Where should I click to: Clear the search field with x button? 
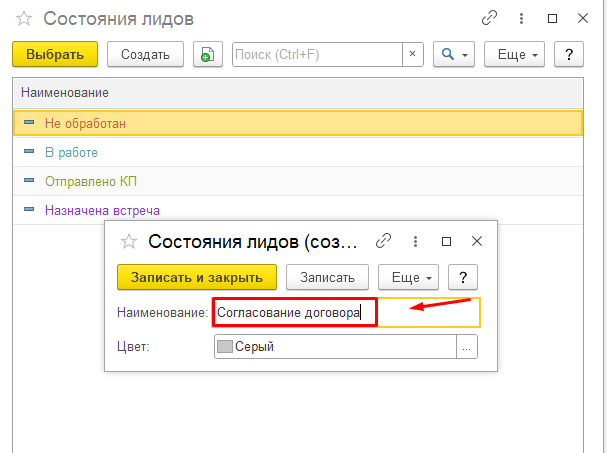pos(413,54)
